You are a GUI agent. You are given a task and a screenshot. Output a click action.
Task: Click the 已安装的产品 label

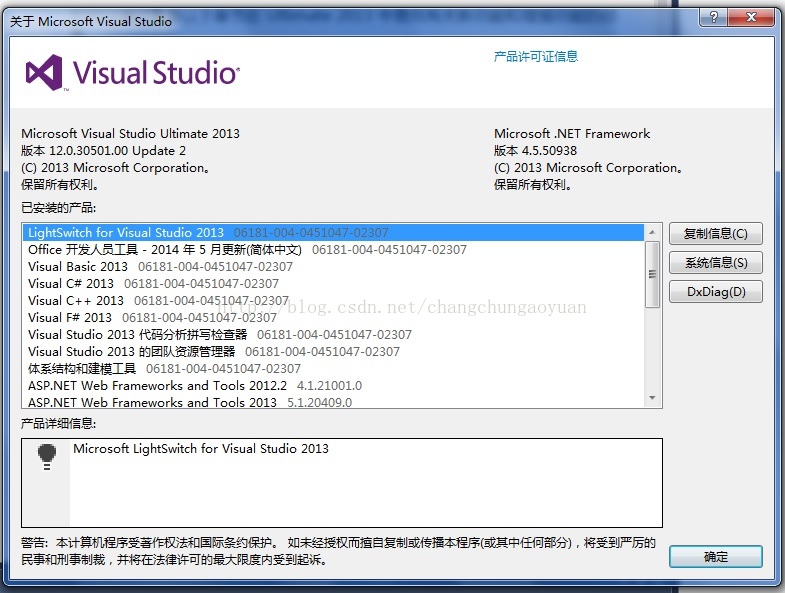pyautogui.click(x=59, y=207)
